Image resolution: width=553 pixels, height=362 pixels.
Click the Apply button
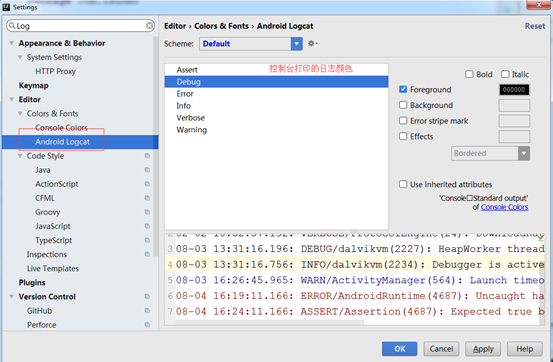click(x=483, y=349)
